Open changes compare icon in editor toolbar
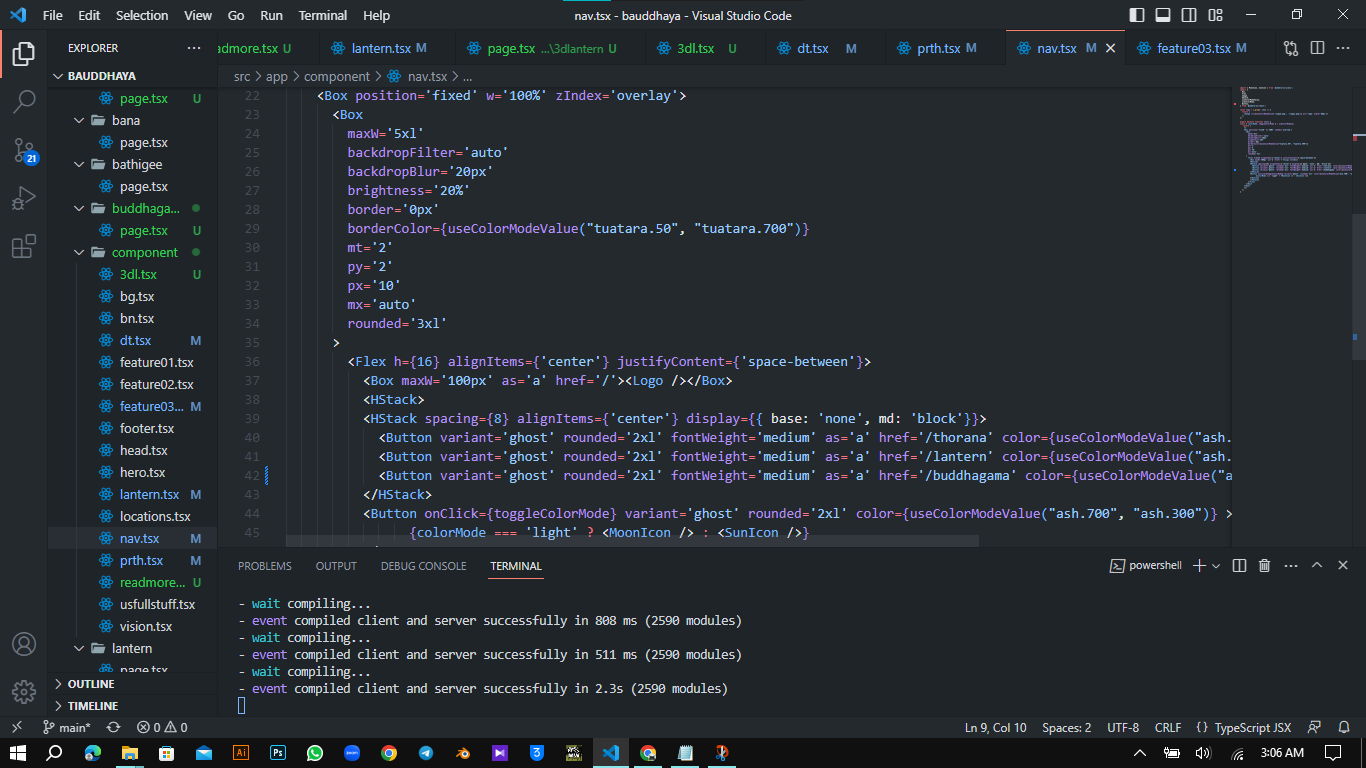 (x=1291, y=48)
